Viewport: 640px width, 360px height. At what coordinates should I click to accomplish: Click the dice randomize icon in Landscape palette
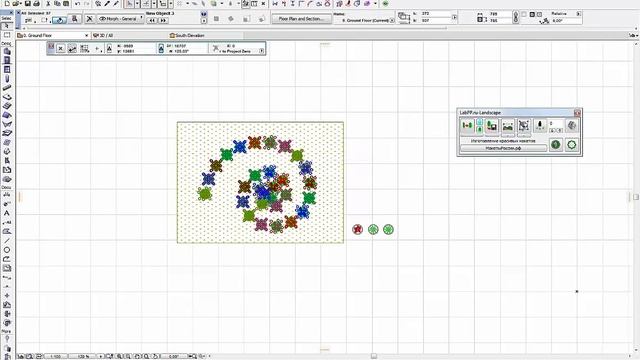(572, 126)
